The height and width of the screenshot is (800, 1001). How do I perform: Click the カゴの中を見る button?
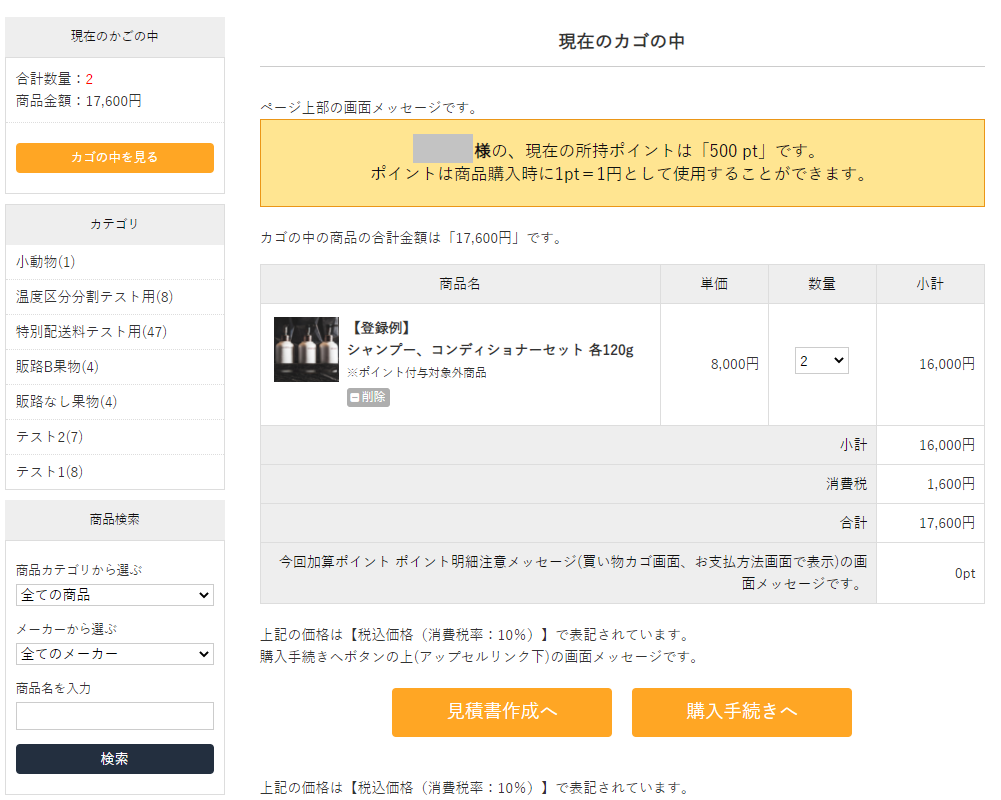(x=115, y=158)
